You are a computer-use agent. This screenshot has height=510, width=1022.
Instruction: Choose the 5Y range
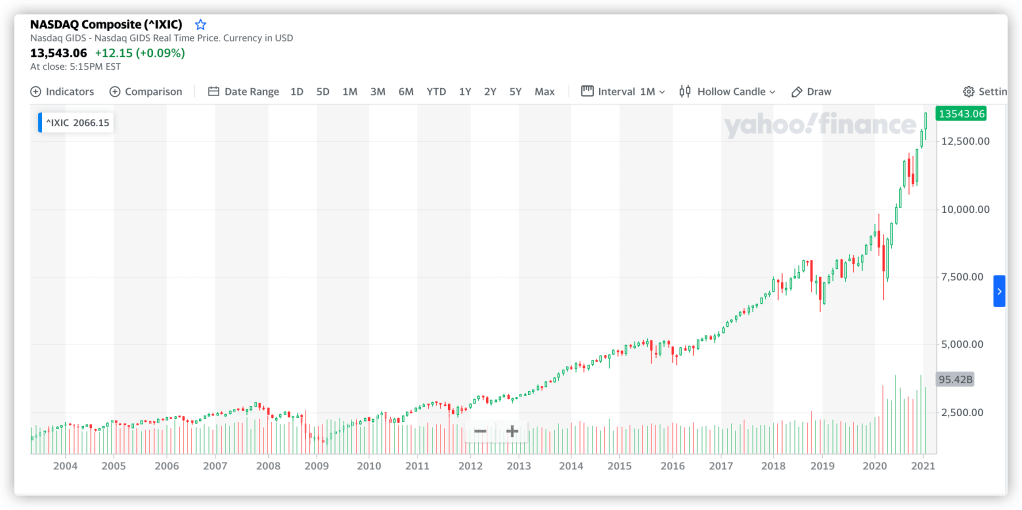pyautogui.click(x=515, y=92)
